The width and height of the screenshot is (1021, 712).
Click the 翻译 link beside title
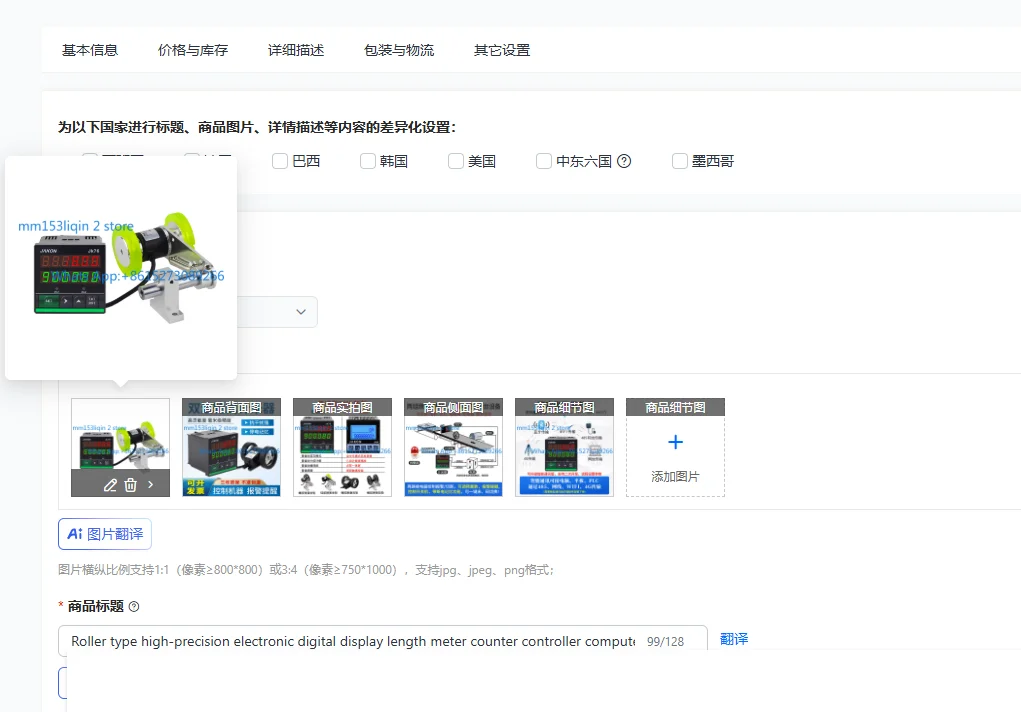[x=734, y=639]
